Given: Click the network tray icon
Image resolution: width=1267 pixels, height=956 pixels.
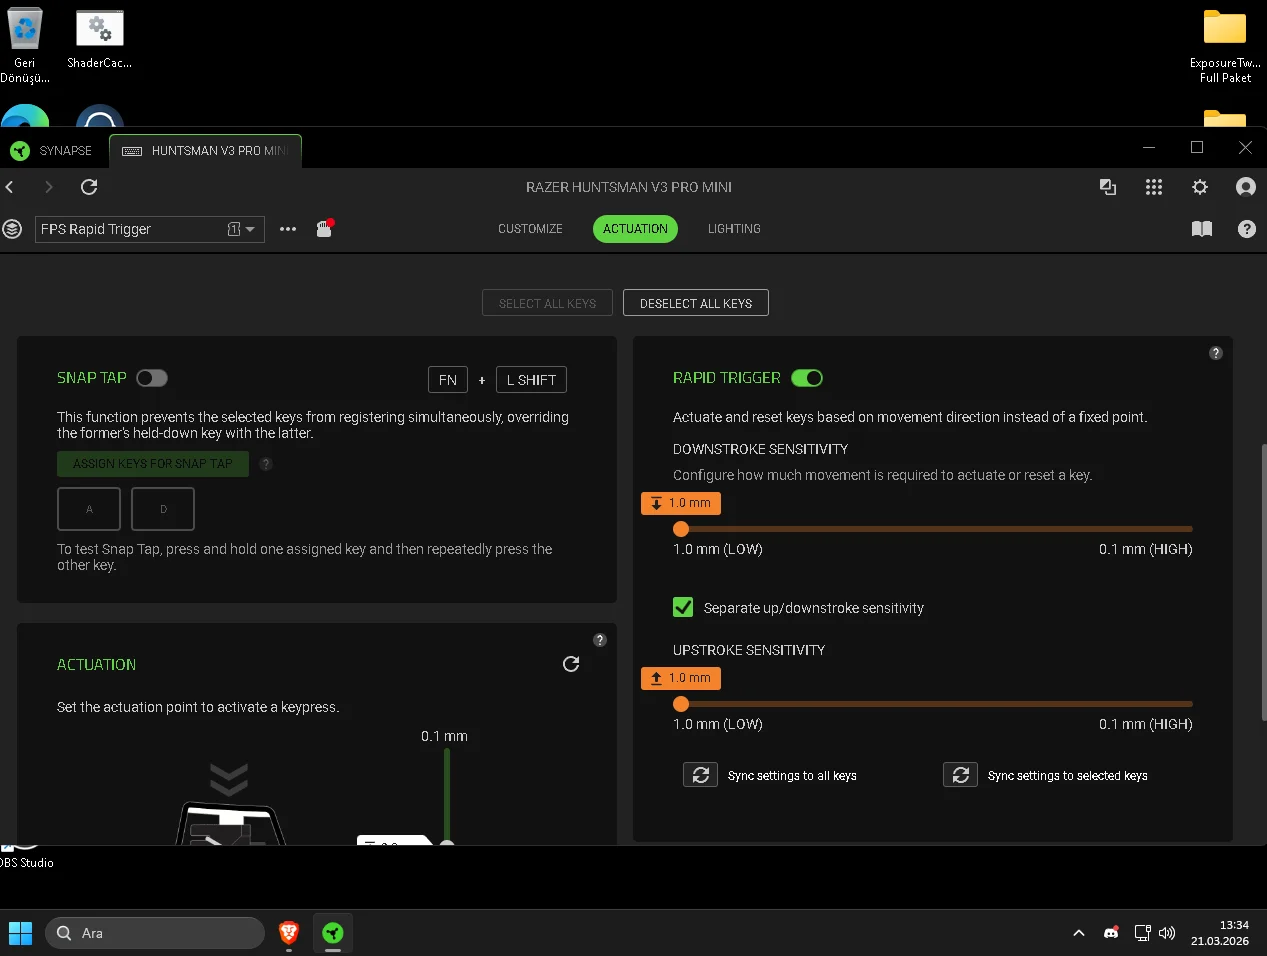Looking at the screenshot, I should point(1142,933).
